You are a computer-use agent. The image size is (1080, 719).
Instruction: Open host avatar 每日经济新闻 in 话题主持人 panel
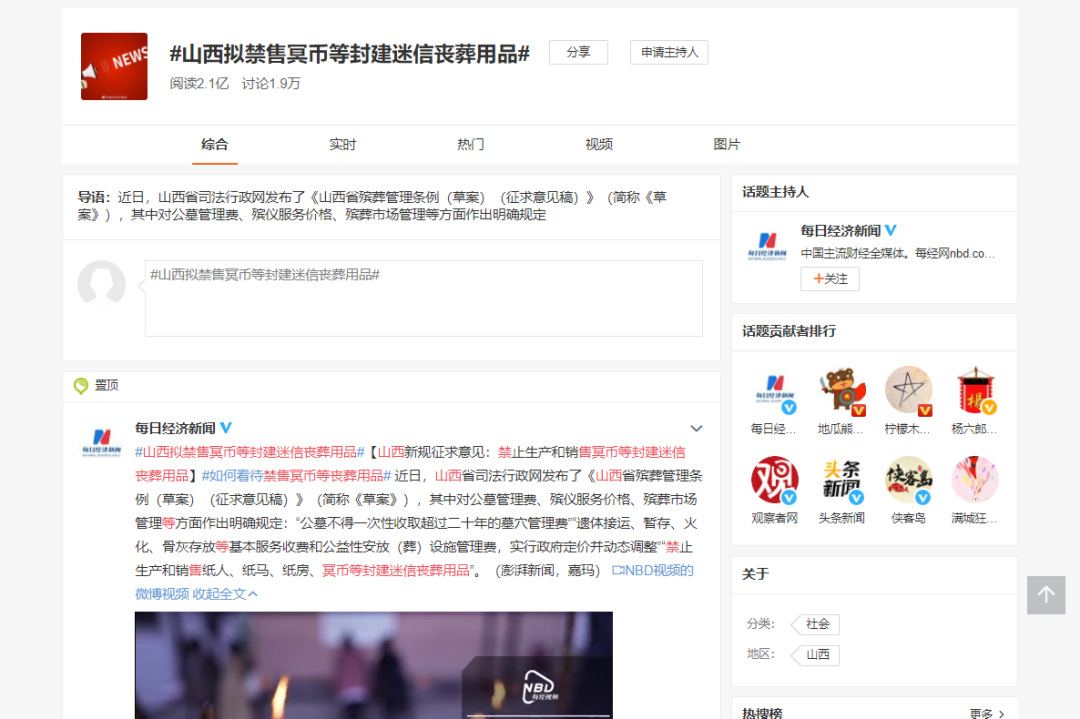tap(767, 245)
